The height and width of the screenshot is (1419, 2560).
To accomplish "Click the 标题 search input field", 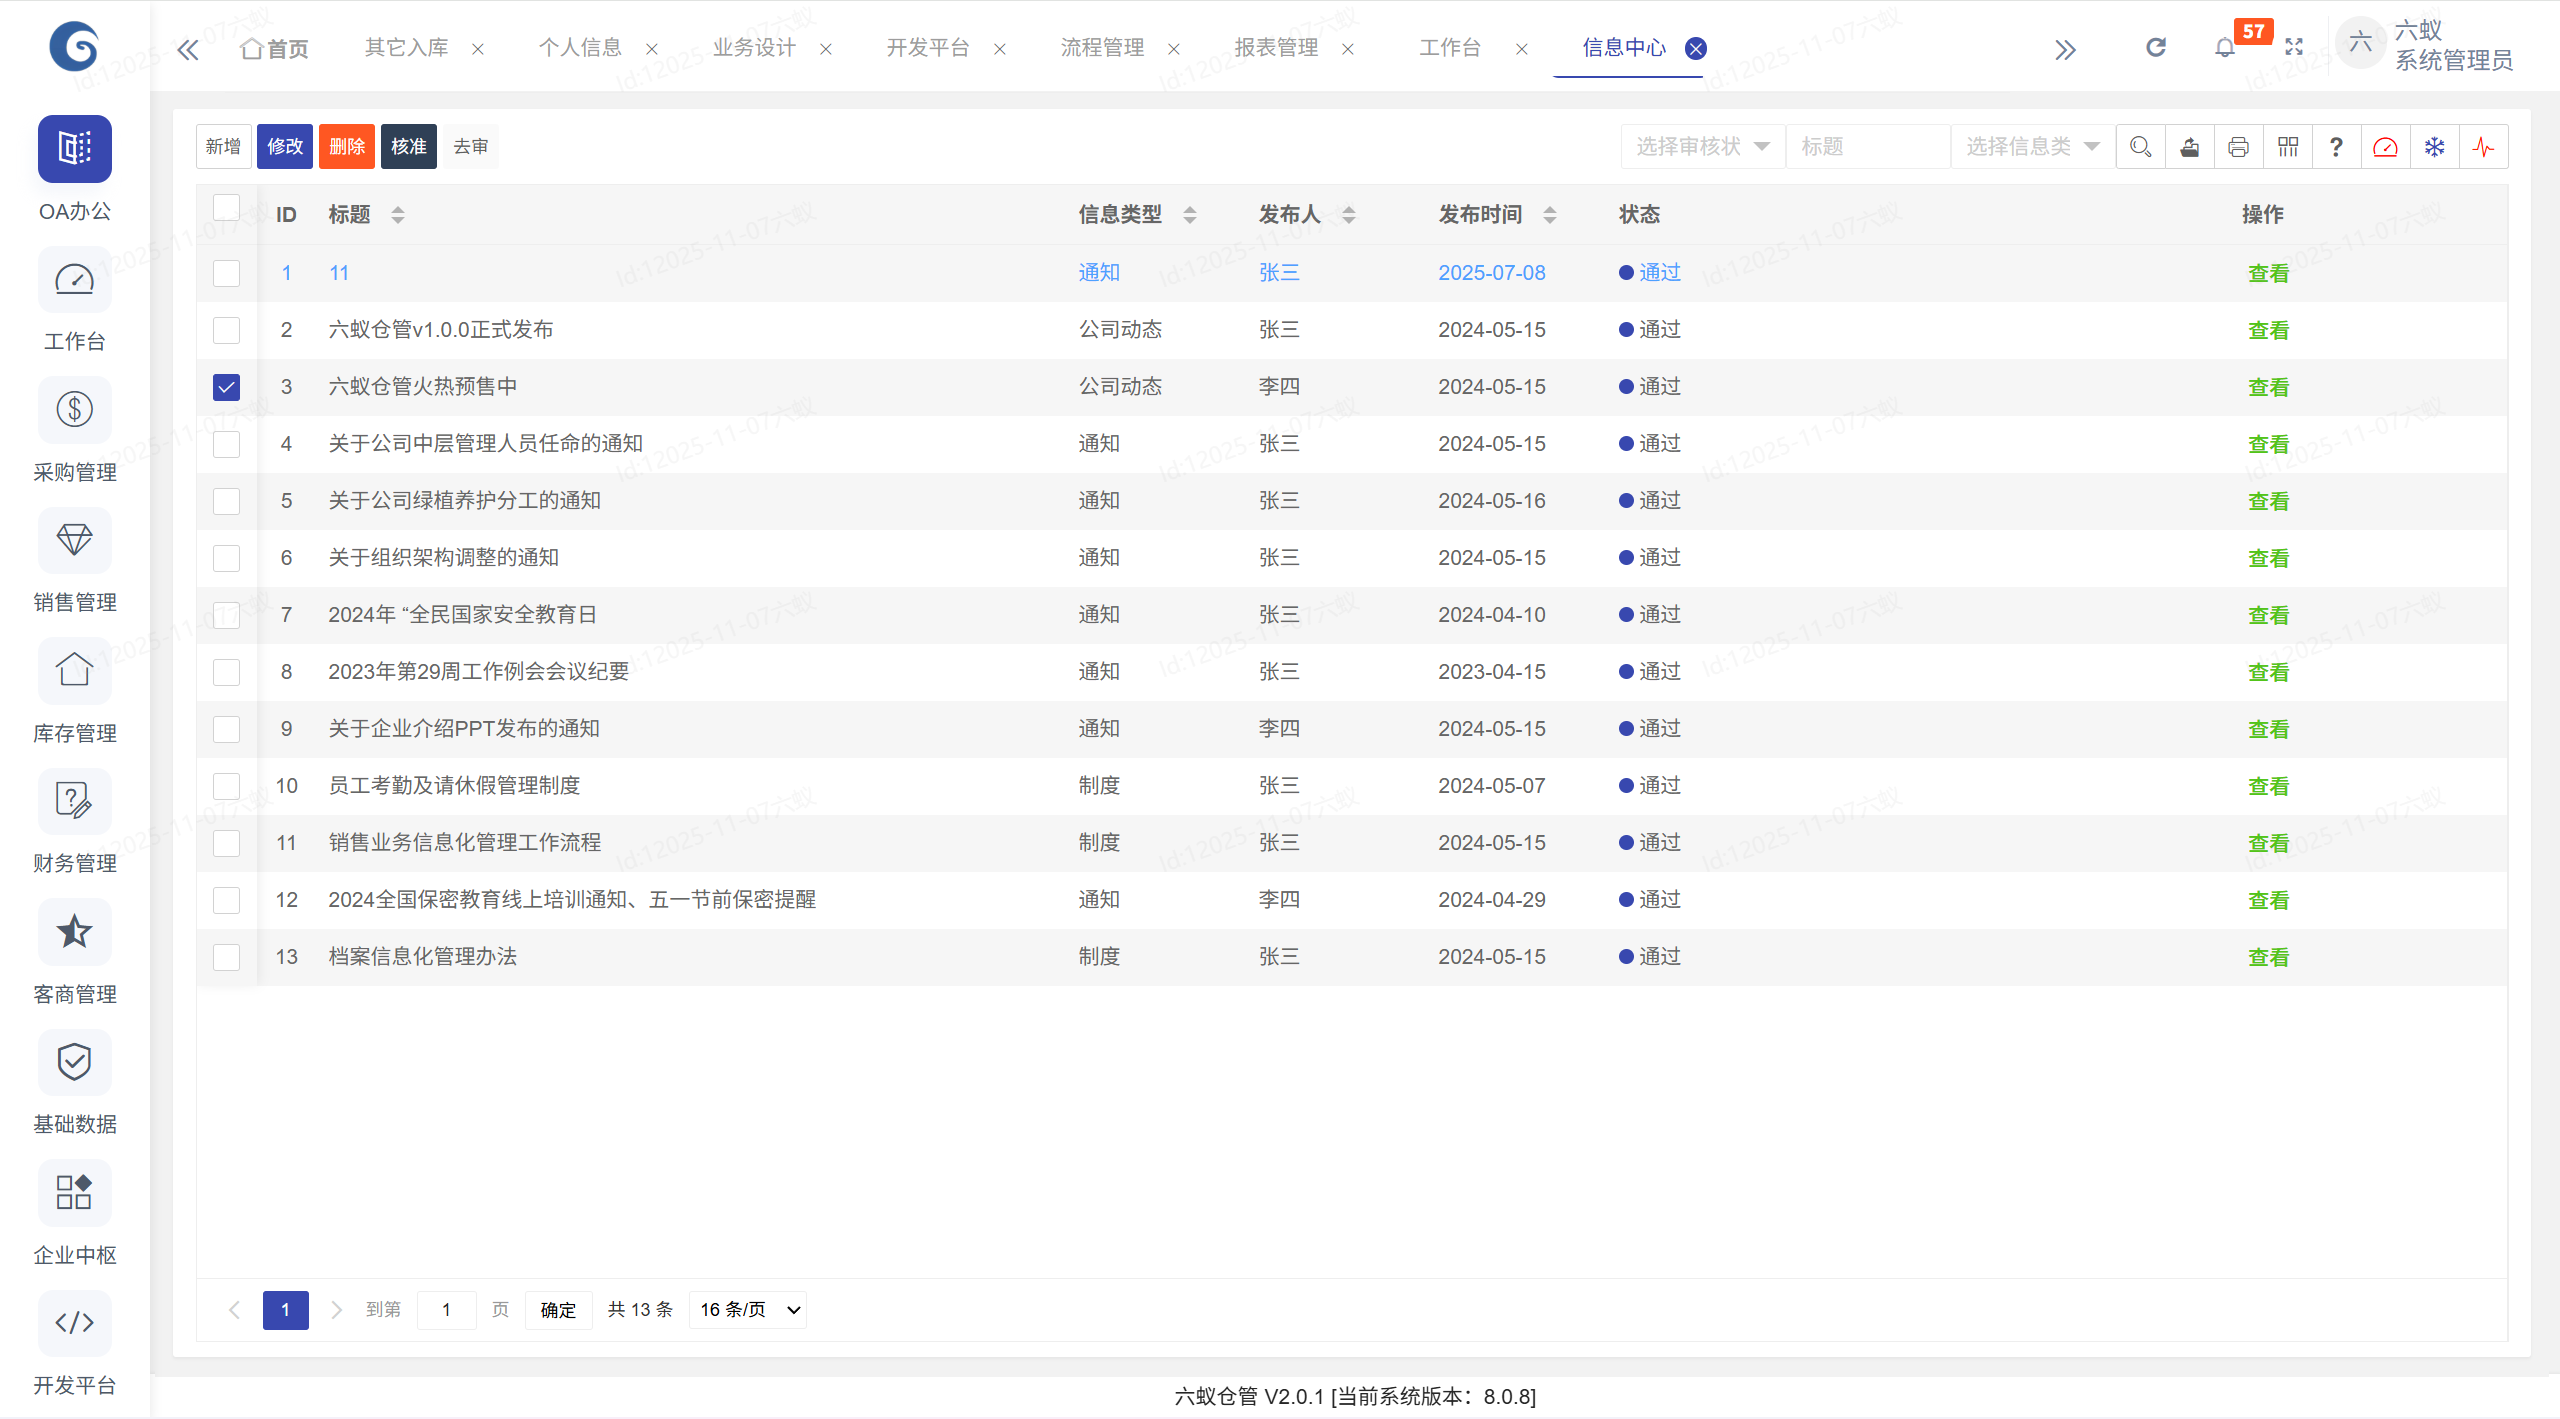I will click(1866, 147).
